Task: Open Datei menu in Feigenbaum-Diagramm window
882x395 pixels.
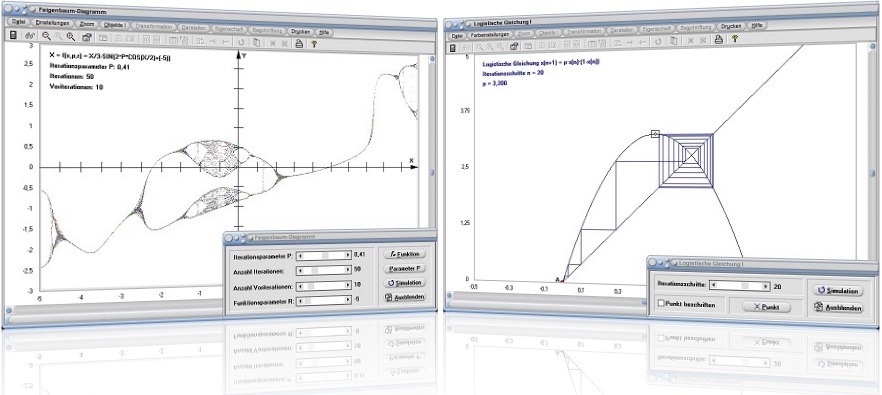Action: click(x=19, y=23)
